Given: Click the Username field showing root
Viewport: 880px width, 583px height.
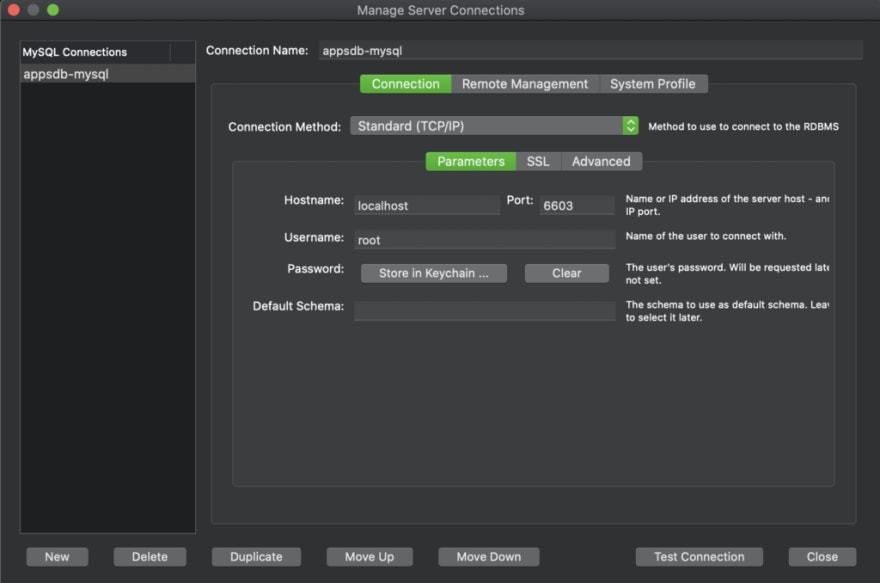Looking at the screenshot, I should (485, 240).
